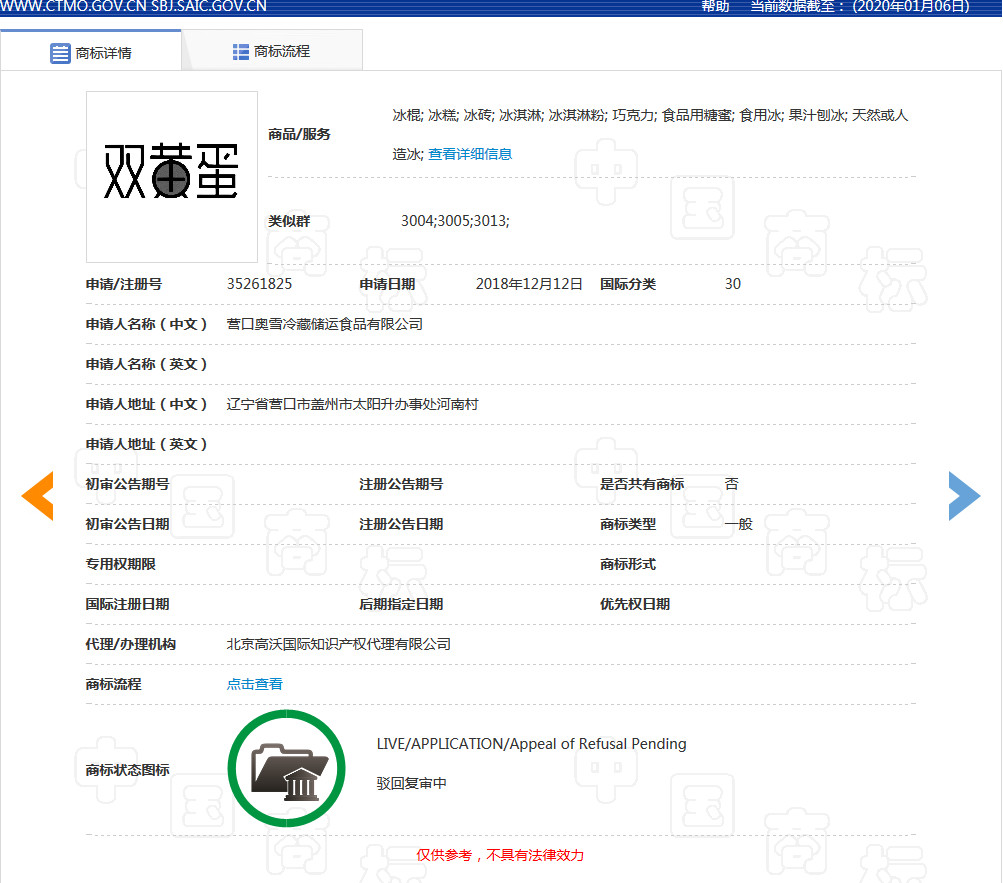This screenshot has height=883, width=1003.
Task: Click the 商标详情 list icon
Action: 60,53
